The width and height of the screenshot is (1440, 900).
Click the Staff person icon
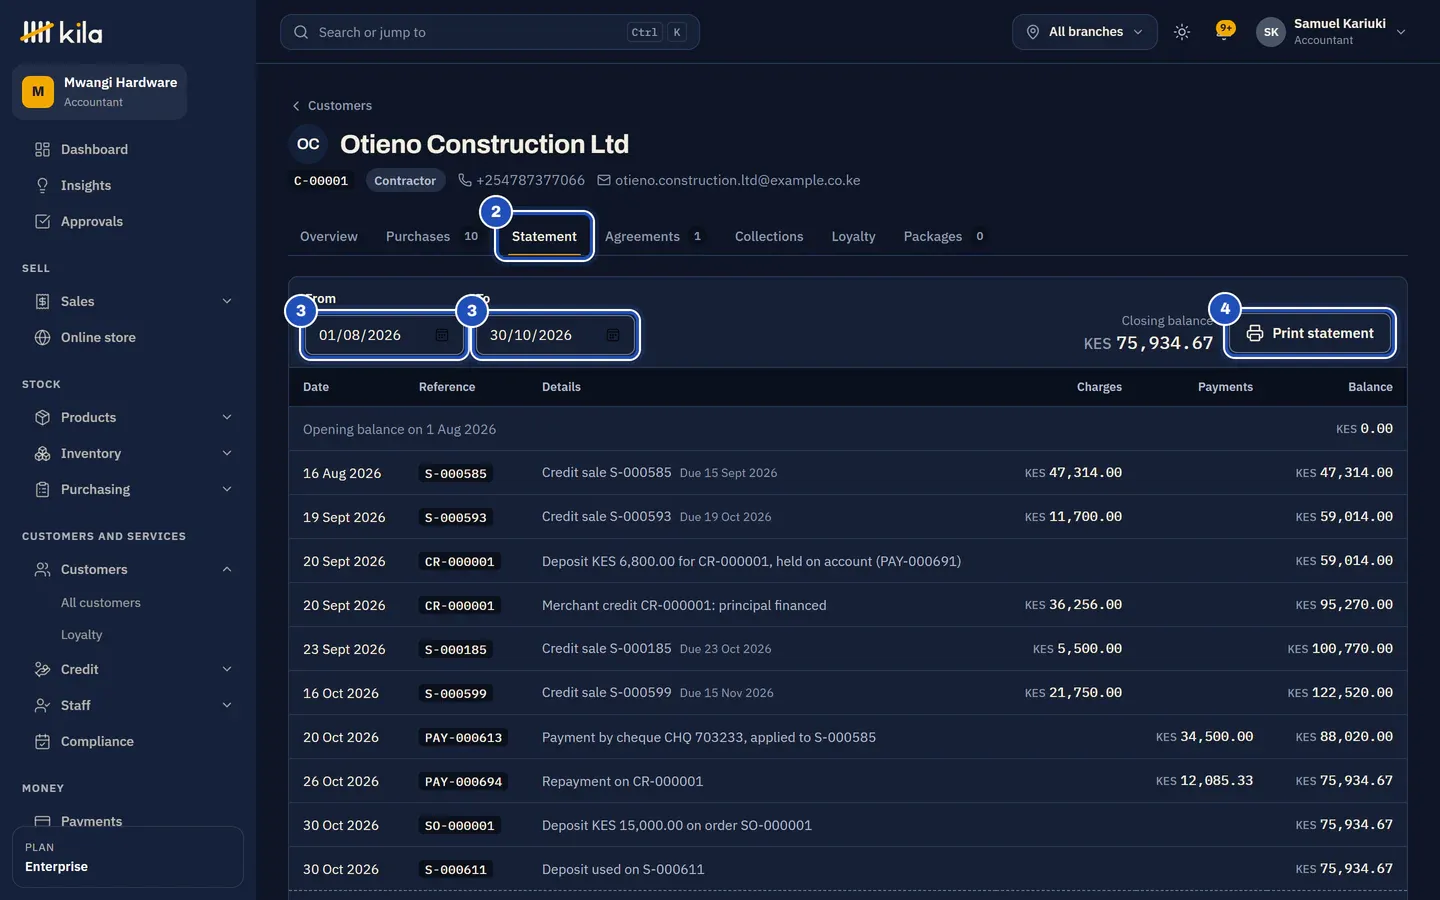[42, 705]
